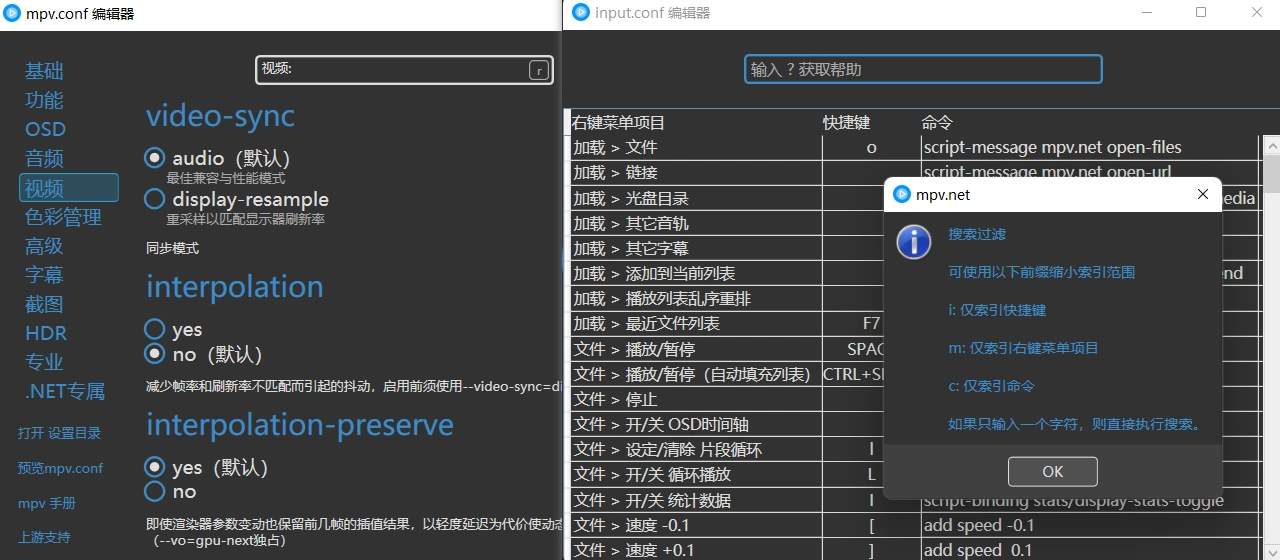The image size is (1280, 560).
Task: Select the 加载 > 其它字幕 cell
Action: click(x=696, y=248)
